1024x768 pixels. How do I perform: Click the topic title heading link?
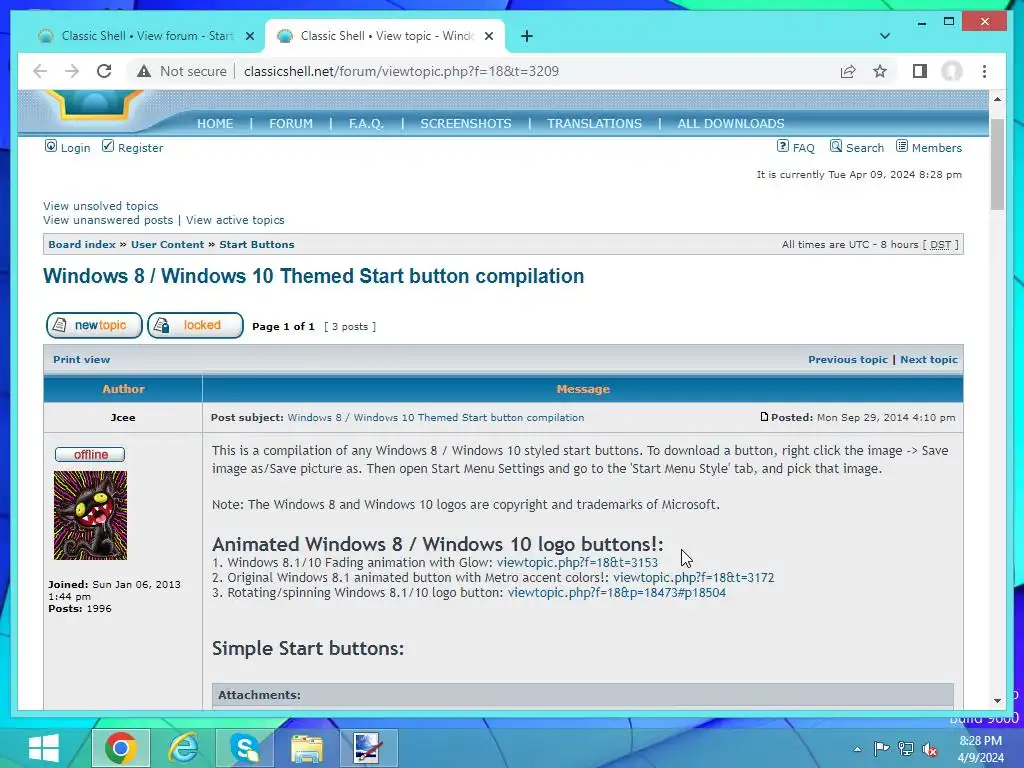point(313,276)
